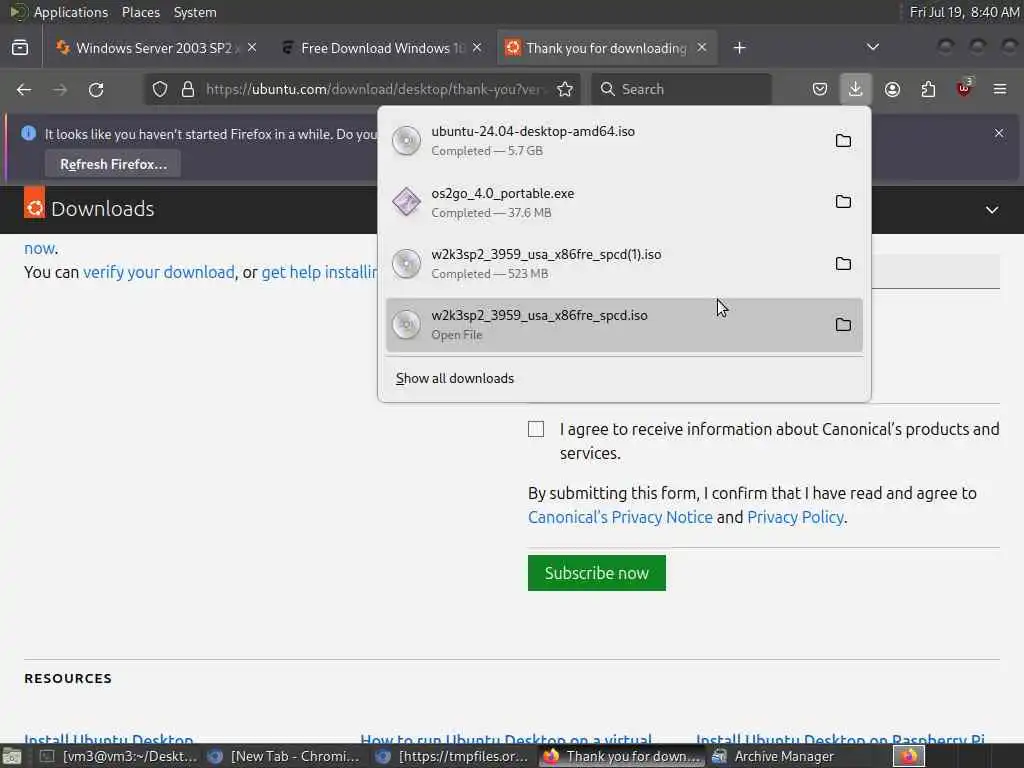The image size is (1024, 768).
Task: Check the Canonical products information checkbox
Action: (536, 429)
